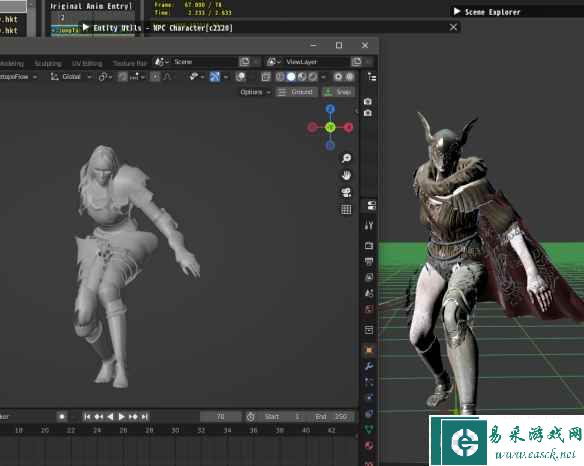
Task: Open the orange Object properties tab icon
Action: [x=369, y=350]
